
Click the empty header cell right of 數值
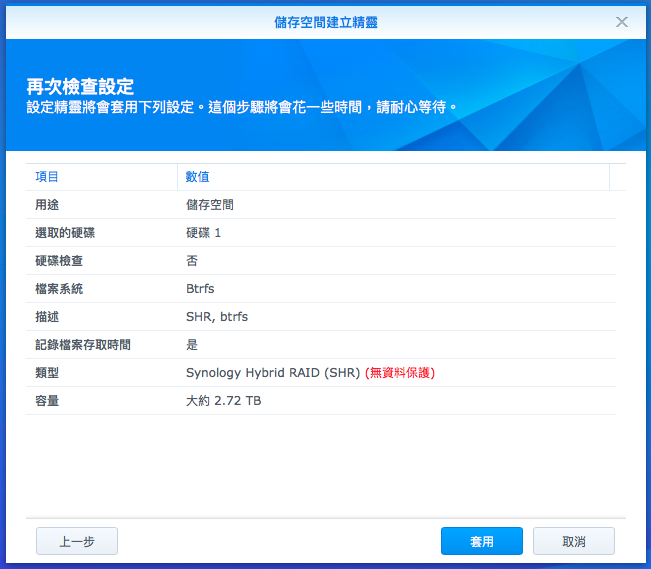617,177
